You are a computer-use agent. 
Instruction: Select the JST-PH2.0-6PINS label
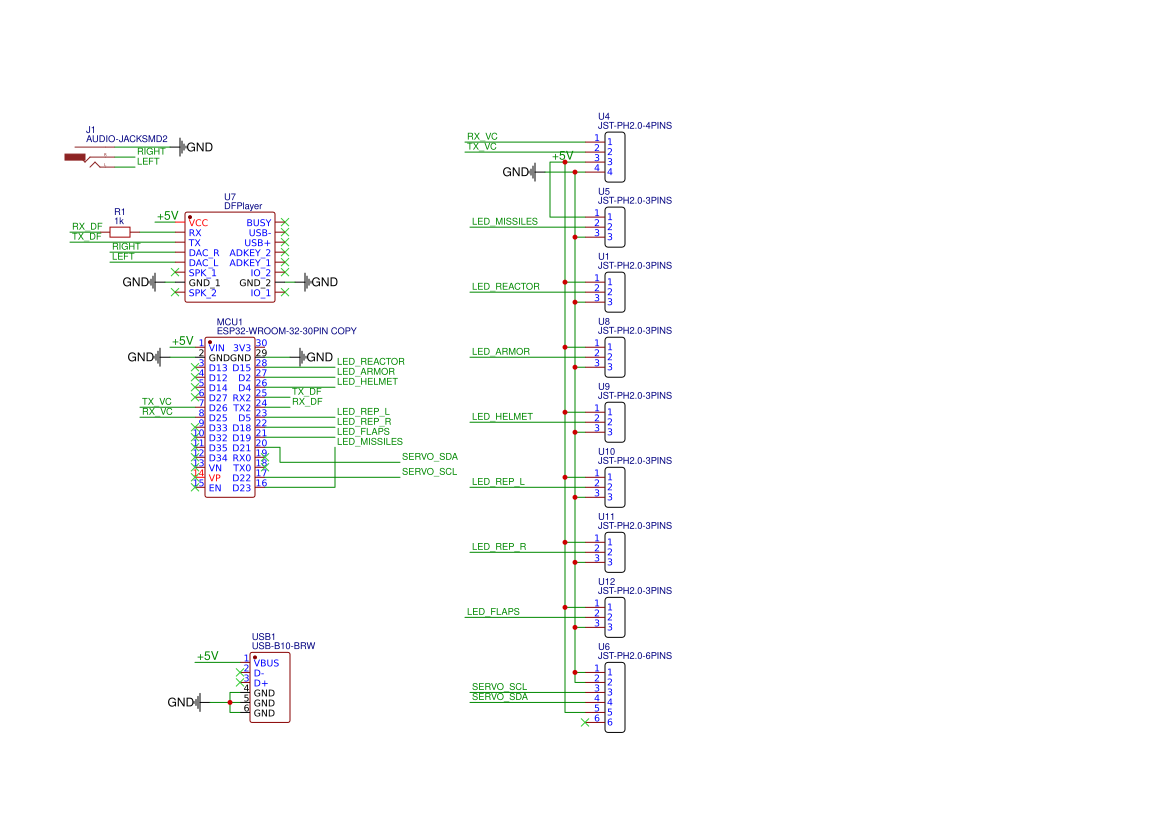634,656
